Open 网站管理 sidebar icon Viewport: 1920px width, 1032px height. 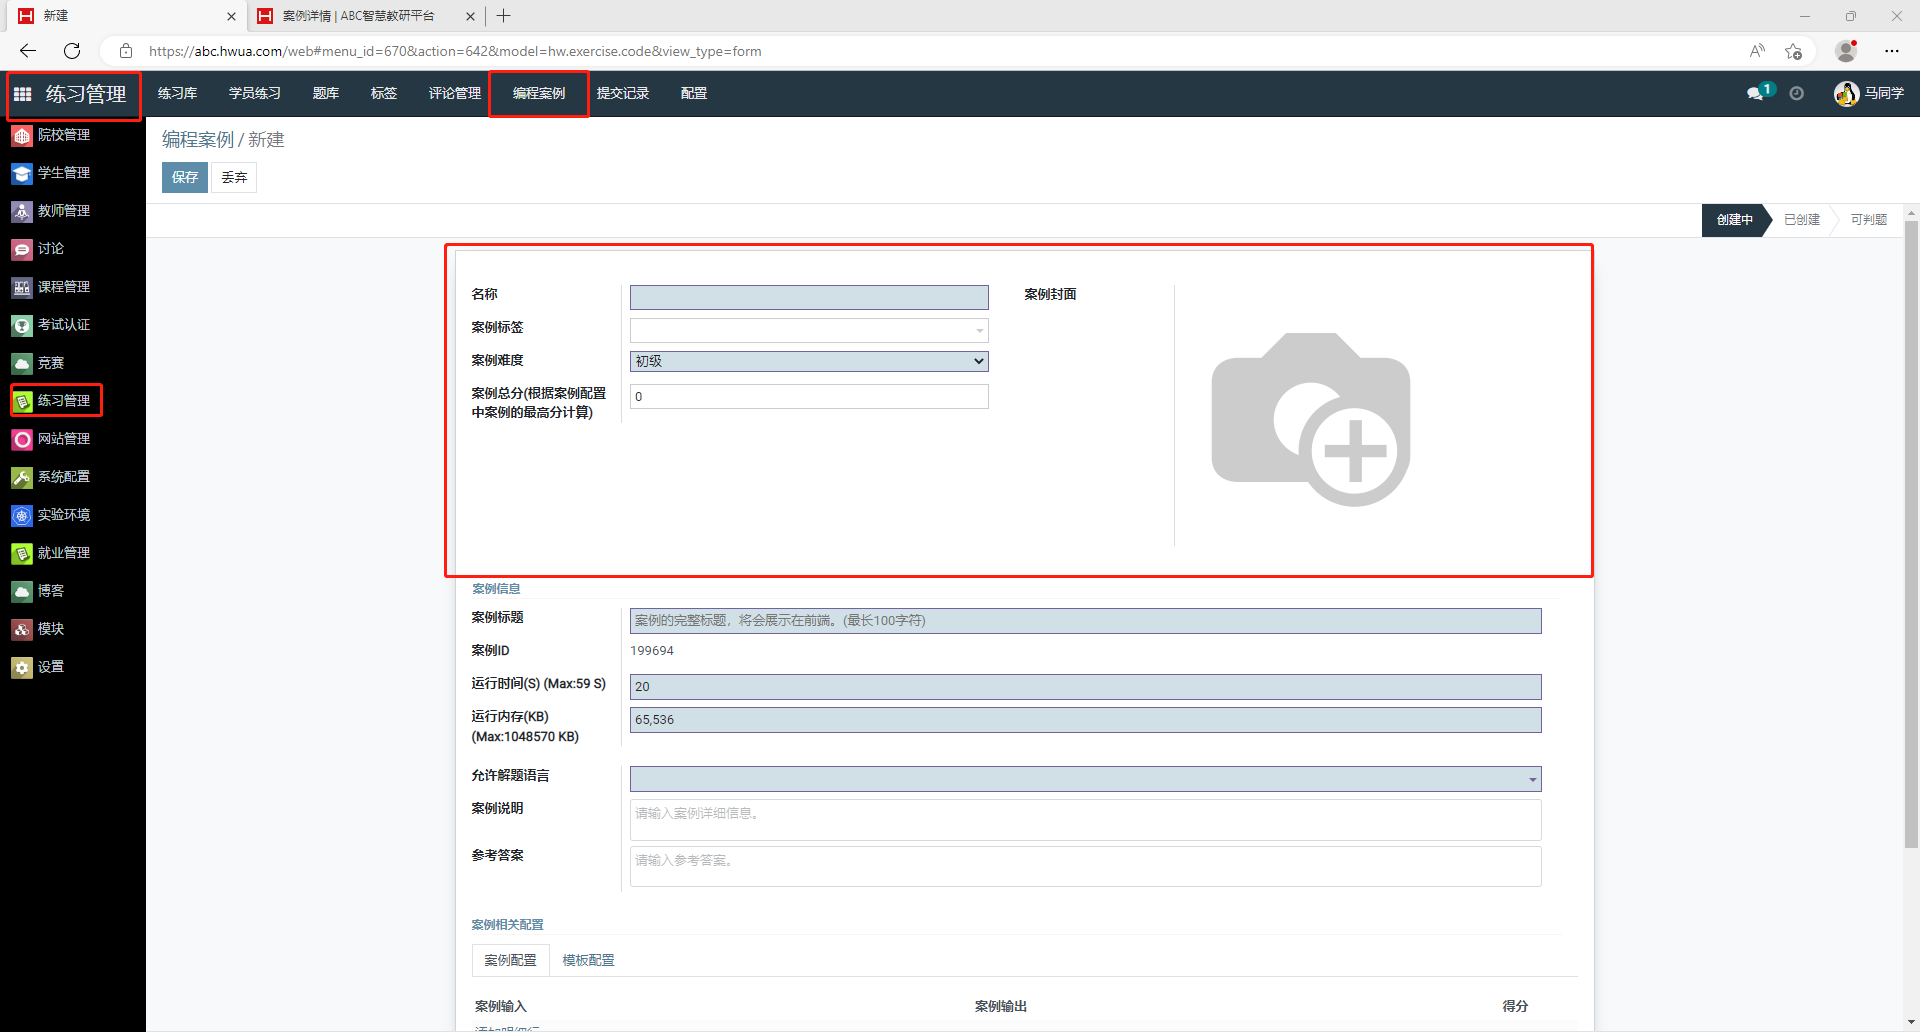[22, 439]
